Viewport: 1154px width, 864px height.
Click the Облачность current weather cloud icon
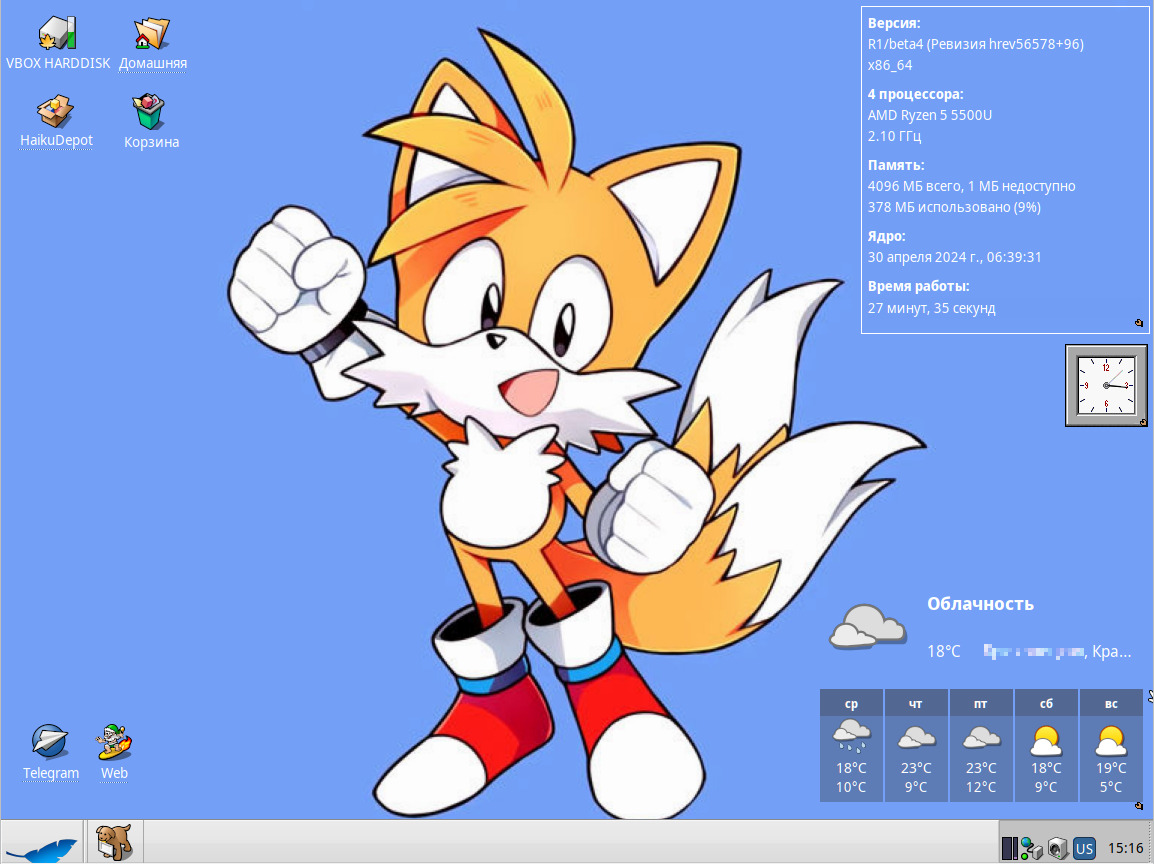(866, 627)
